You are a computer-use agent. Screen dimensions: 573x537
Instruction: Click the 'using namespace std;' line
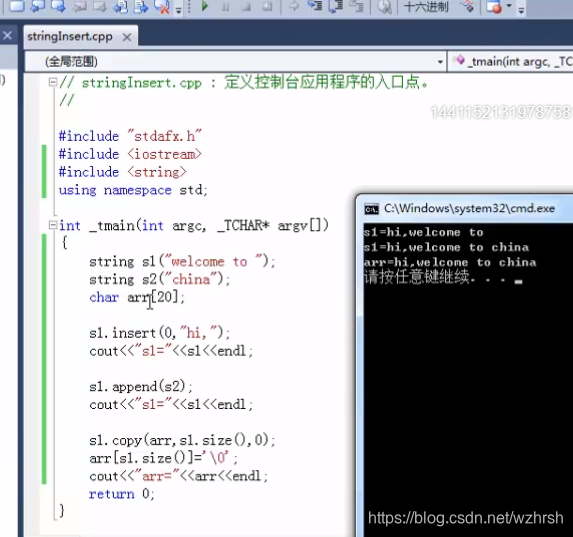[133, 190]
